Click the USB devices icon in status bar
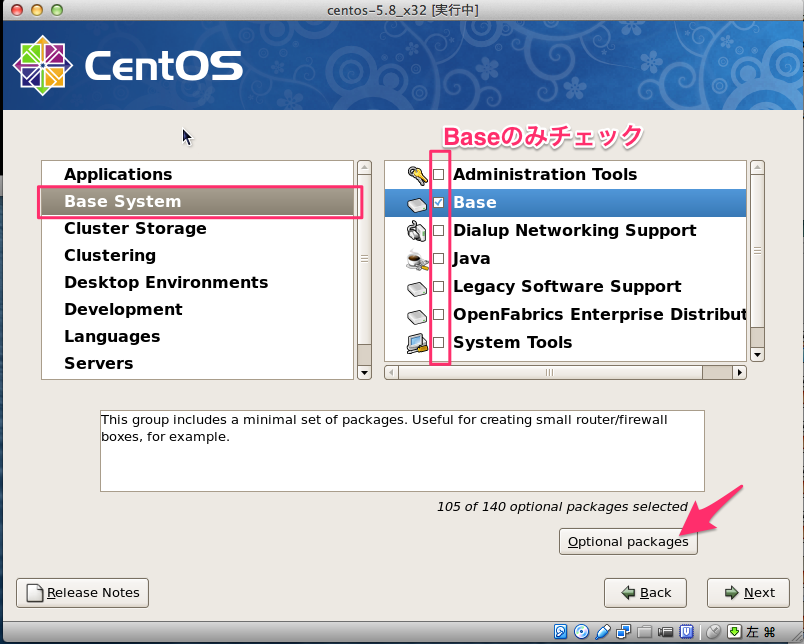Screen dimensions: 804x644 point(603,632)
